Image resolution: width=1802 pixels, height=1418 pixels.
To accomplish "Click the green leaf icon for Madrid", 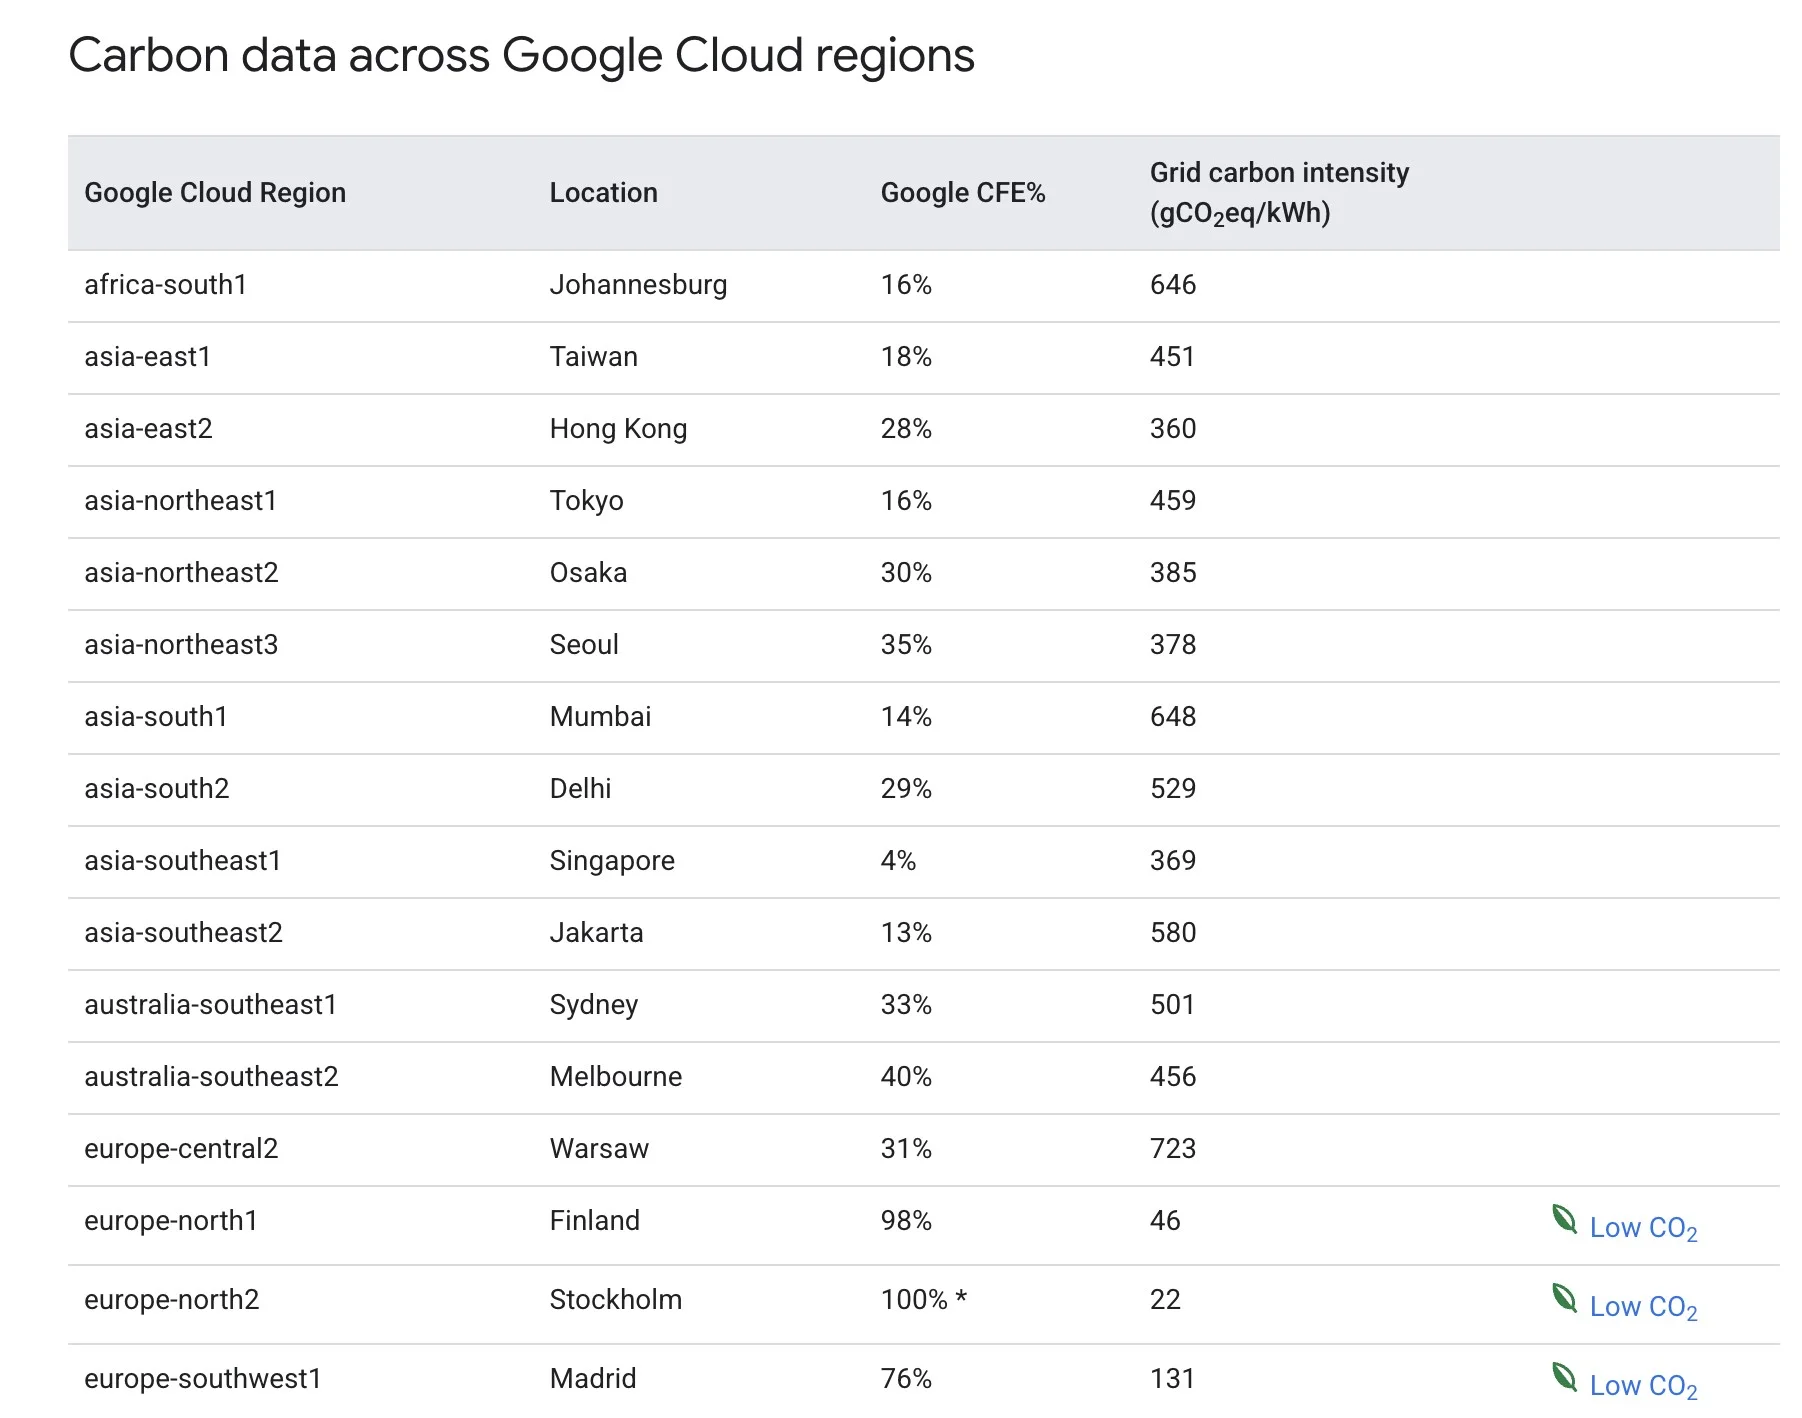I will [x=1564, y=1377].
